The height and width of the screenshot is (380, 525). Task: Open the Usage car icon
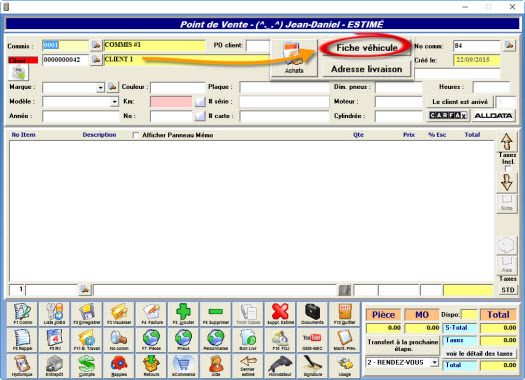345,366
